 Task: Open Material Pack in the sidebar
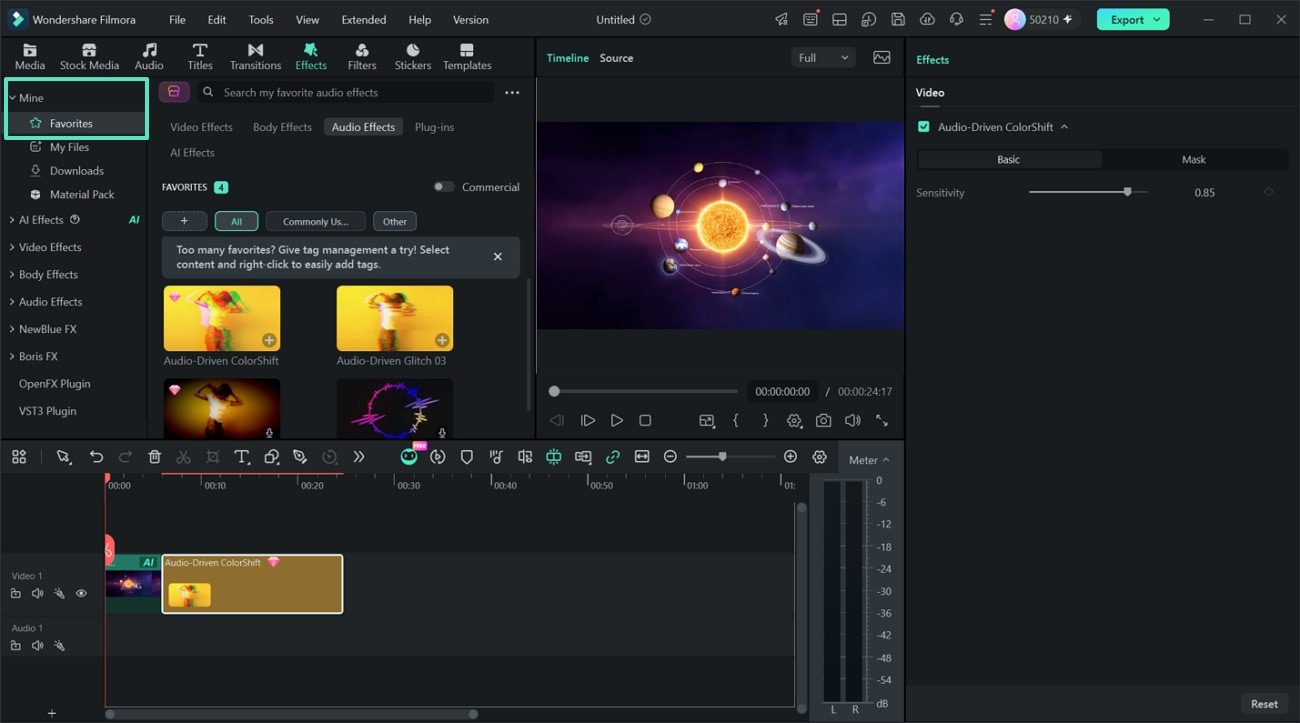[82, 195]
